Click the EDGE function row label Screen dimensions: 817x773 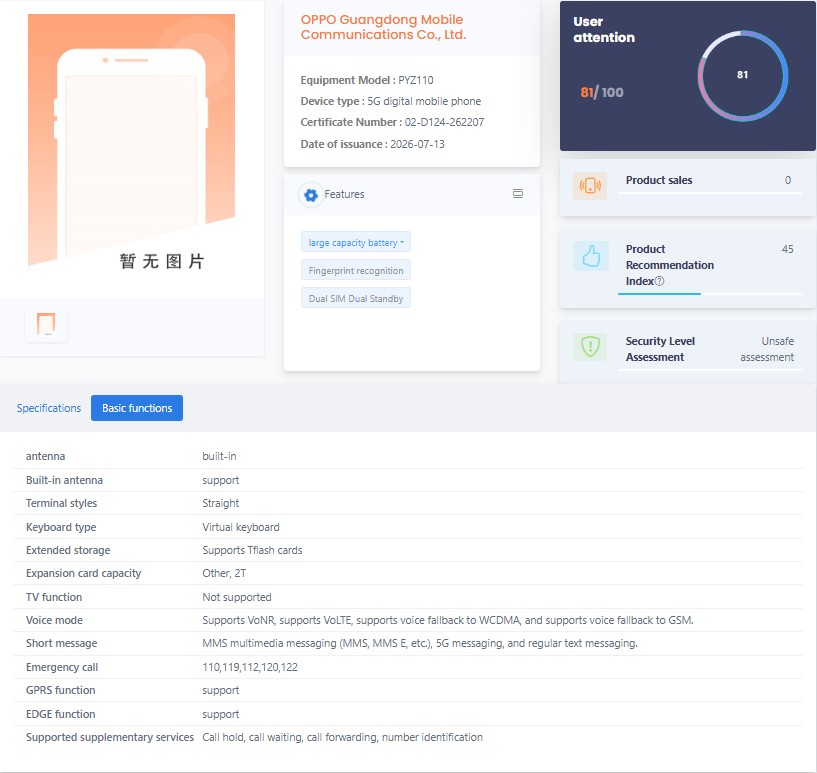pos(60,714)
